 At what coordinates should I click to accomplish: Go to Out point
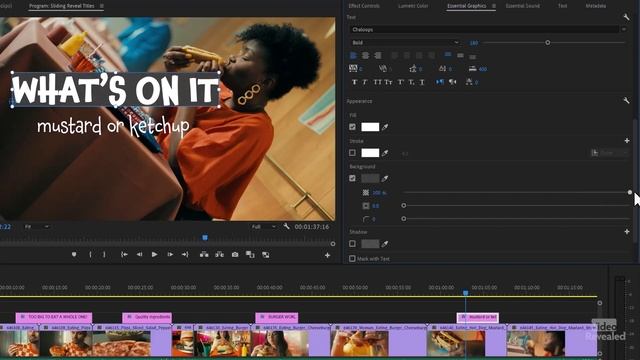point(185,254)
